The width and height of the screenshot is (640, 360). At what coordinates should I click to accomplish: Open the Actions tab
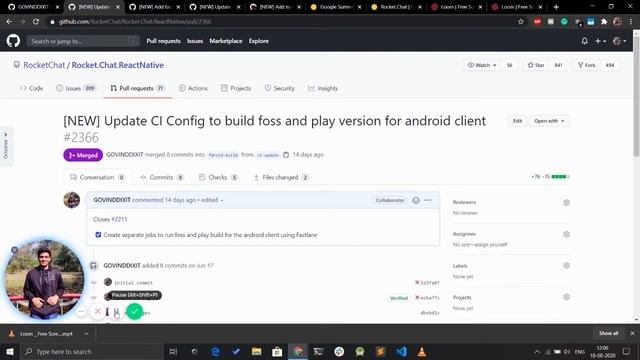193,88
